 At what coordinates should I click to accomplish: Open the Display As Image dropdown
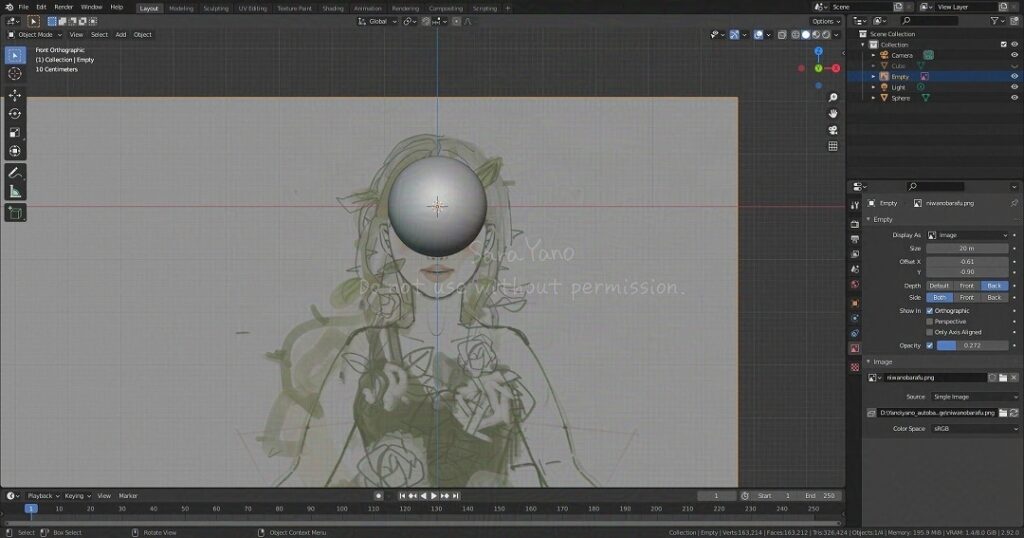click(x=967, y=235)
